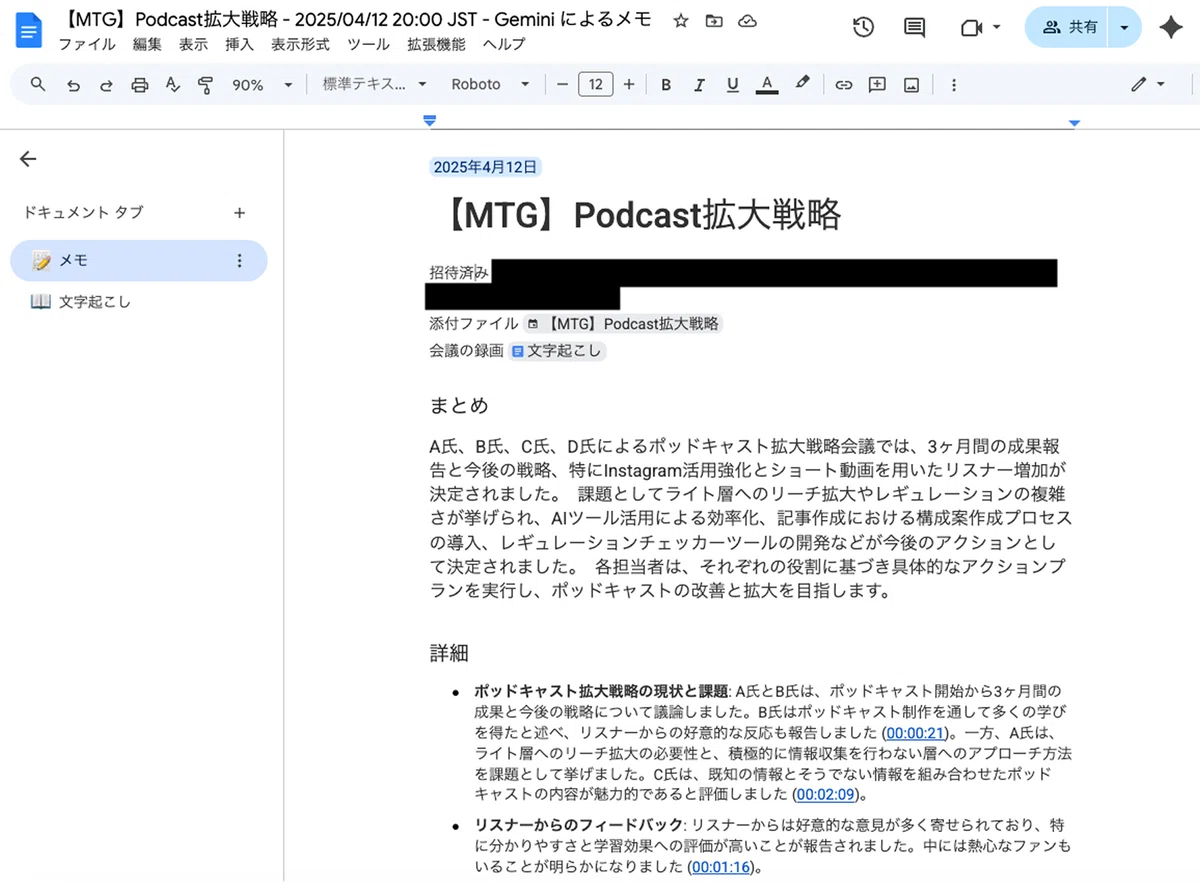Viewport: 1200px width, 882px height.
Task: Activate the paint format tool
Action: tap(206, 85)
